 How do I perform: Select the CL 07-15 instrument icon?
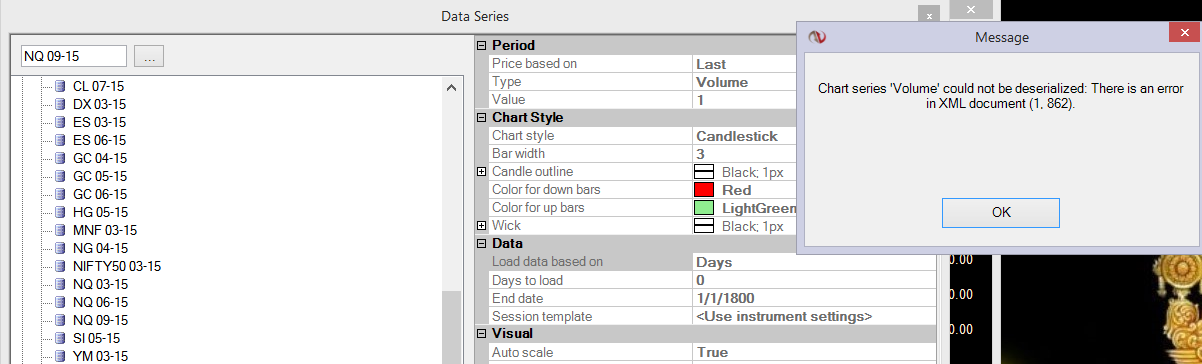pos(61,87)
